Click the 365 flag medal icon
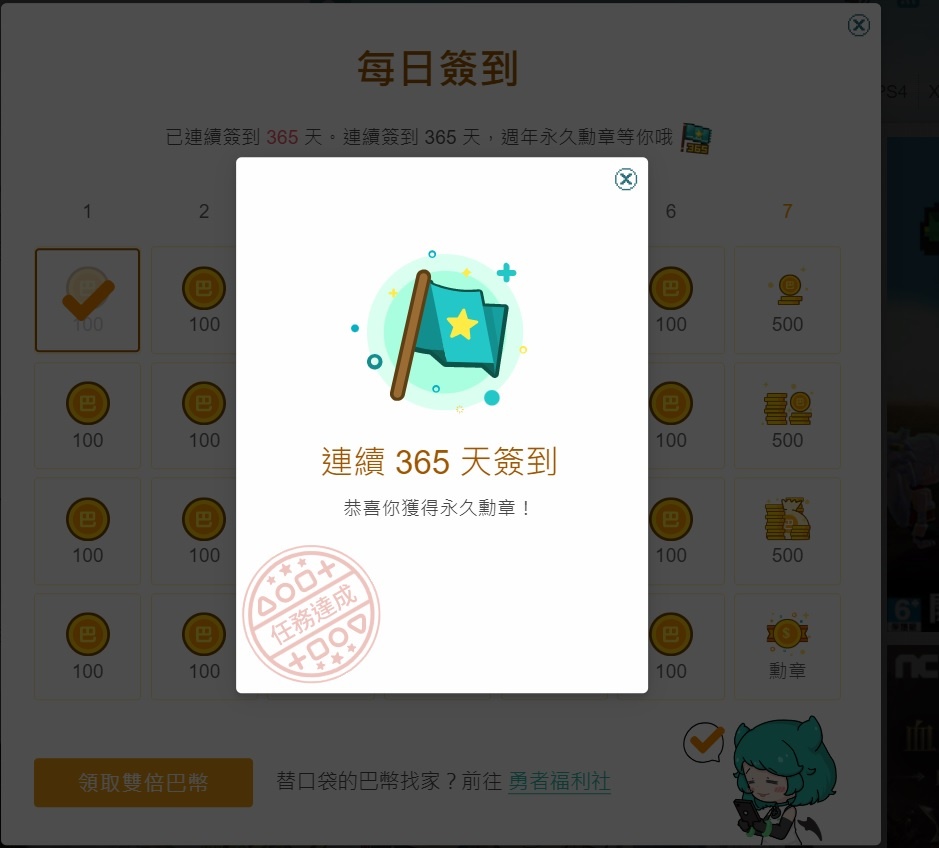This screenshot has height=848, width=939. point(695,139)
